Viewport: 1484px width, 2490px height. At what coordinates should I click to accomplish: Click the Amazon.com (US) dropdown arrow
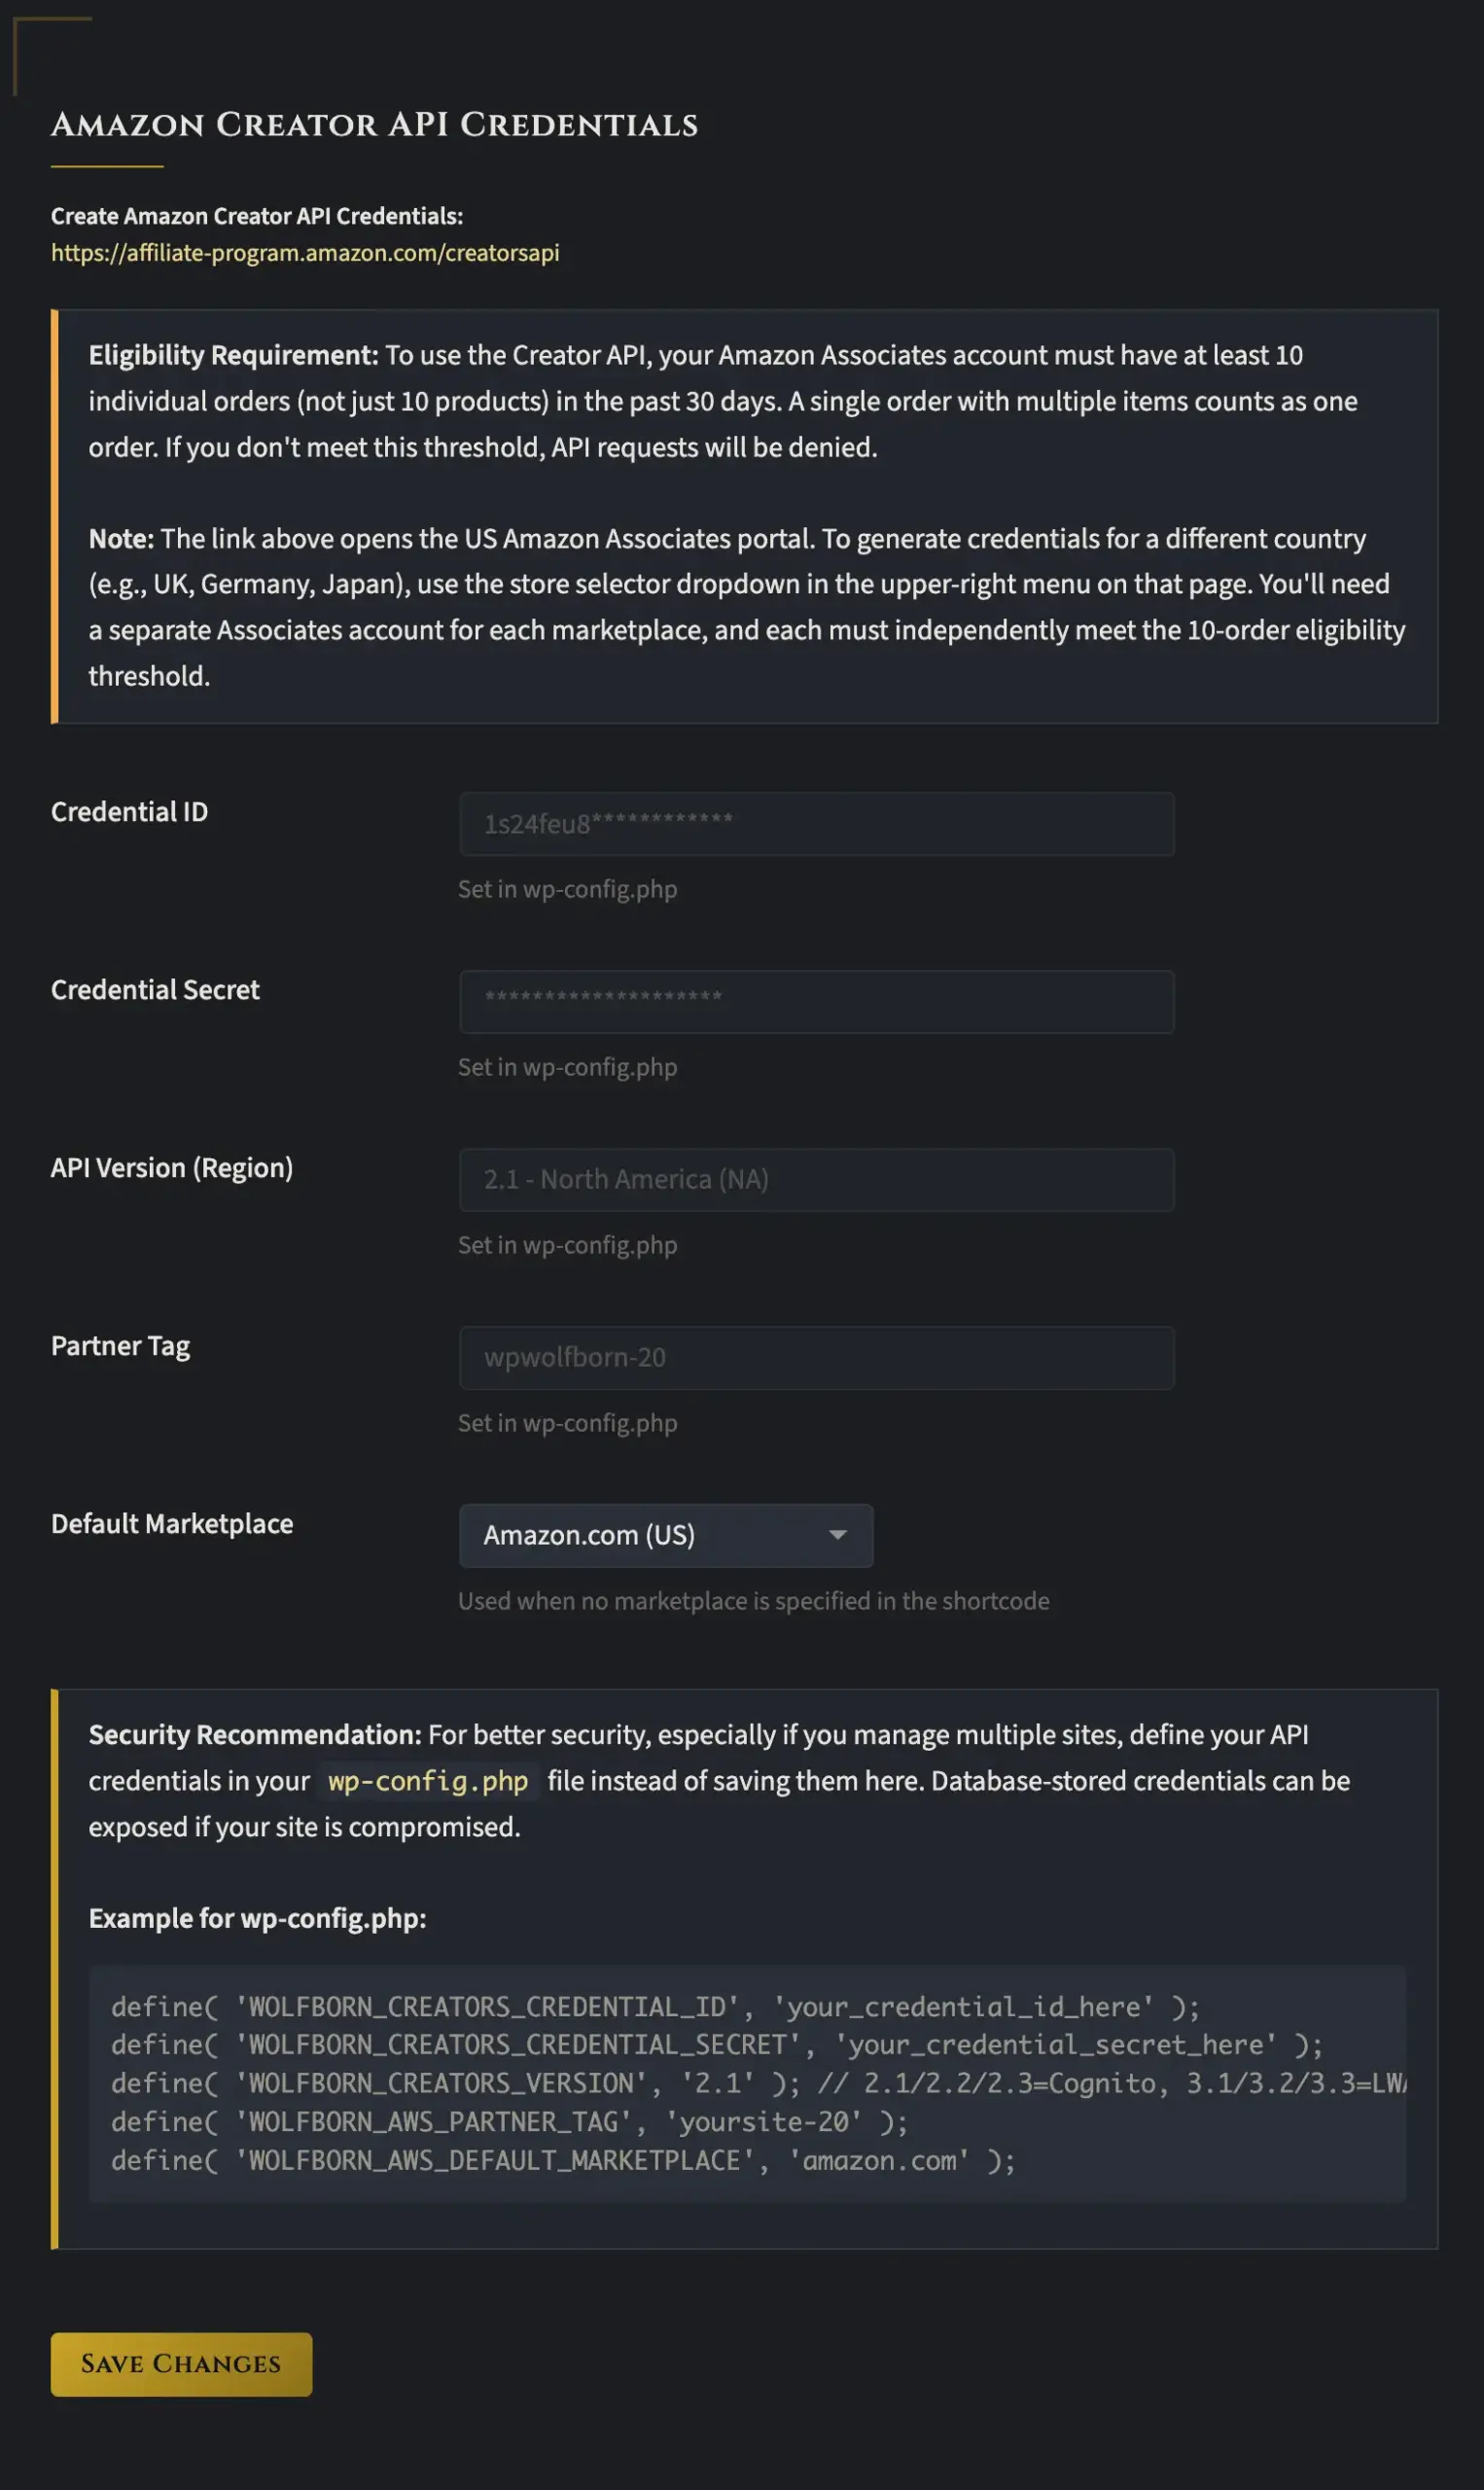point(838,1536)
